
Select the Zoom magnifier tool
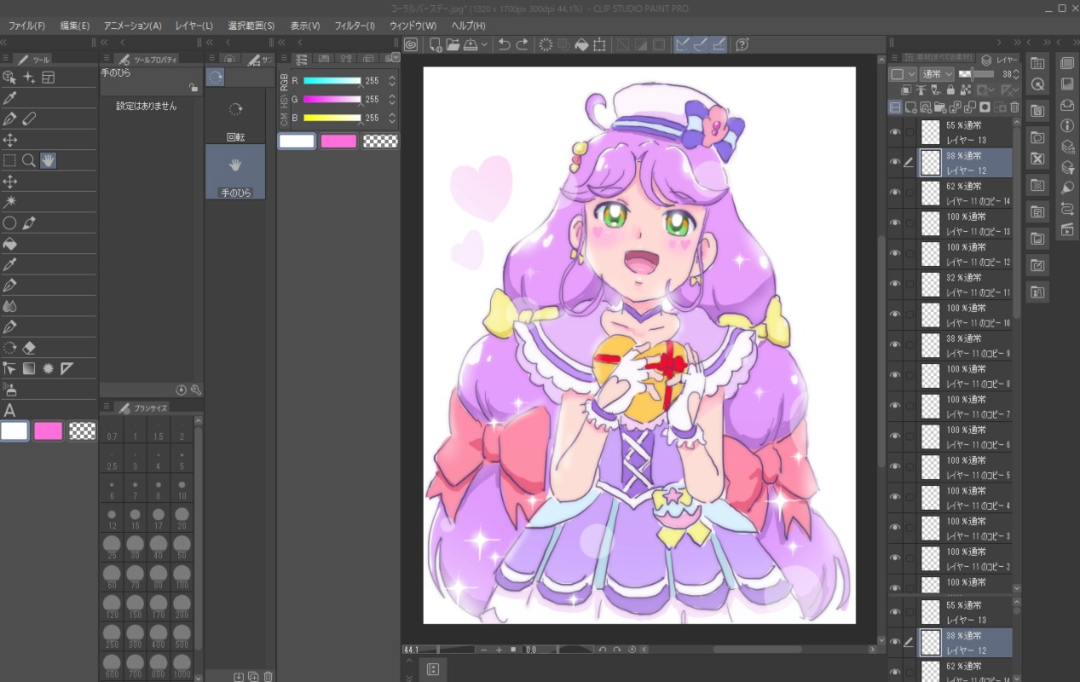pos(29,160)
